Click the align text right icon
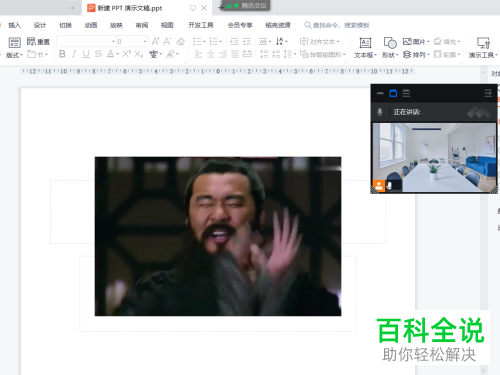The height and width of the screenshot is (375, 500). coord(223,54)
